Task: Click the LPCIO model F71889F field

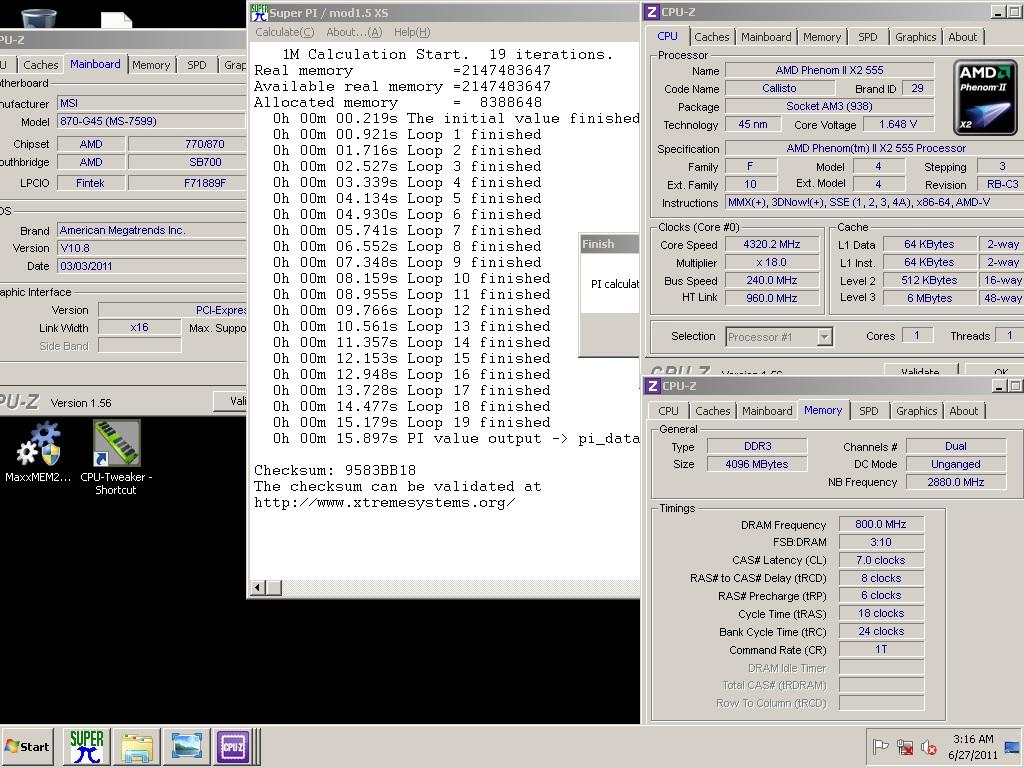Action: (x=187, y=183)
